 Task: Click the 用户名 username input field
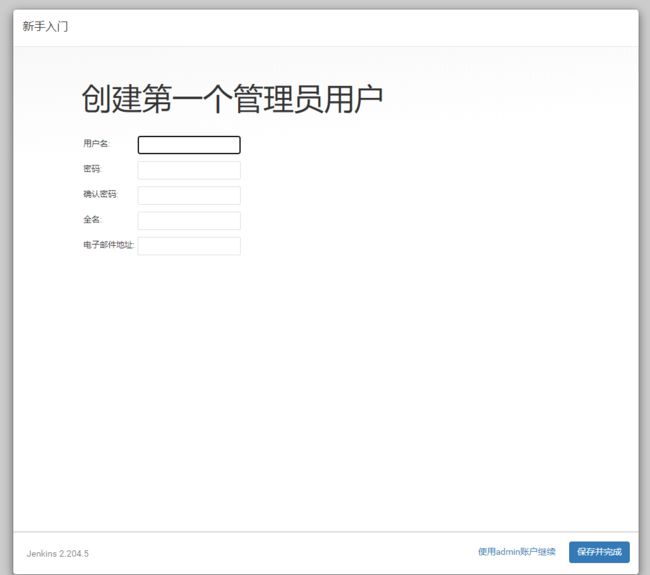click(189, 145)
